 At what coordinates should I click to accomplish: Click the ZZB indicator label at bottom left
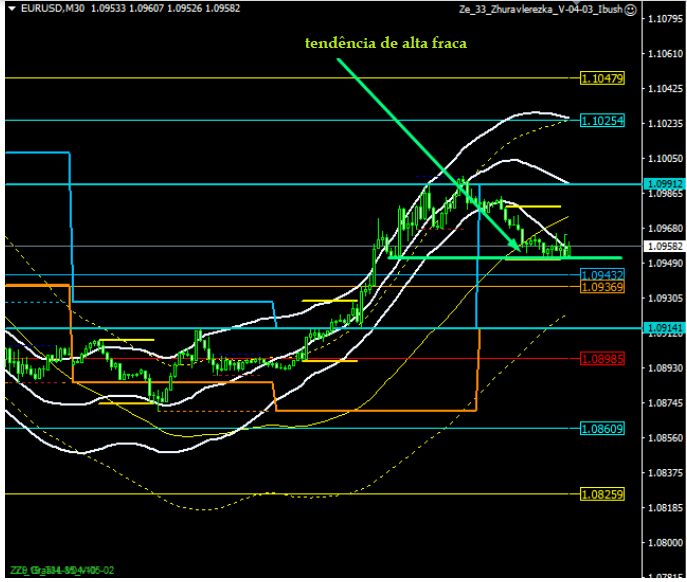[x=58, y=571]
